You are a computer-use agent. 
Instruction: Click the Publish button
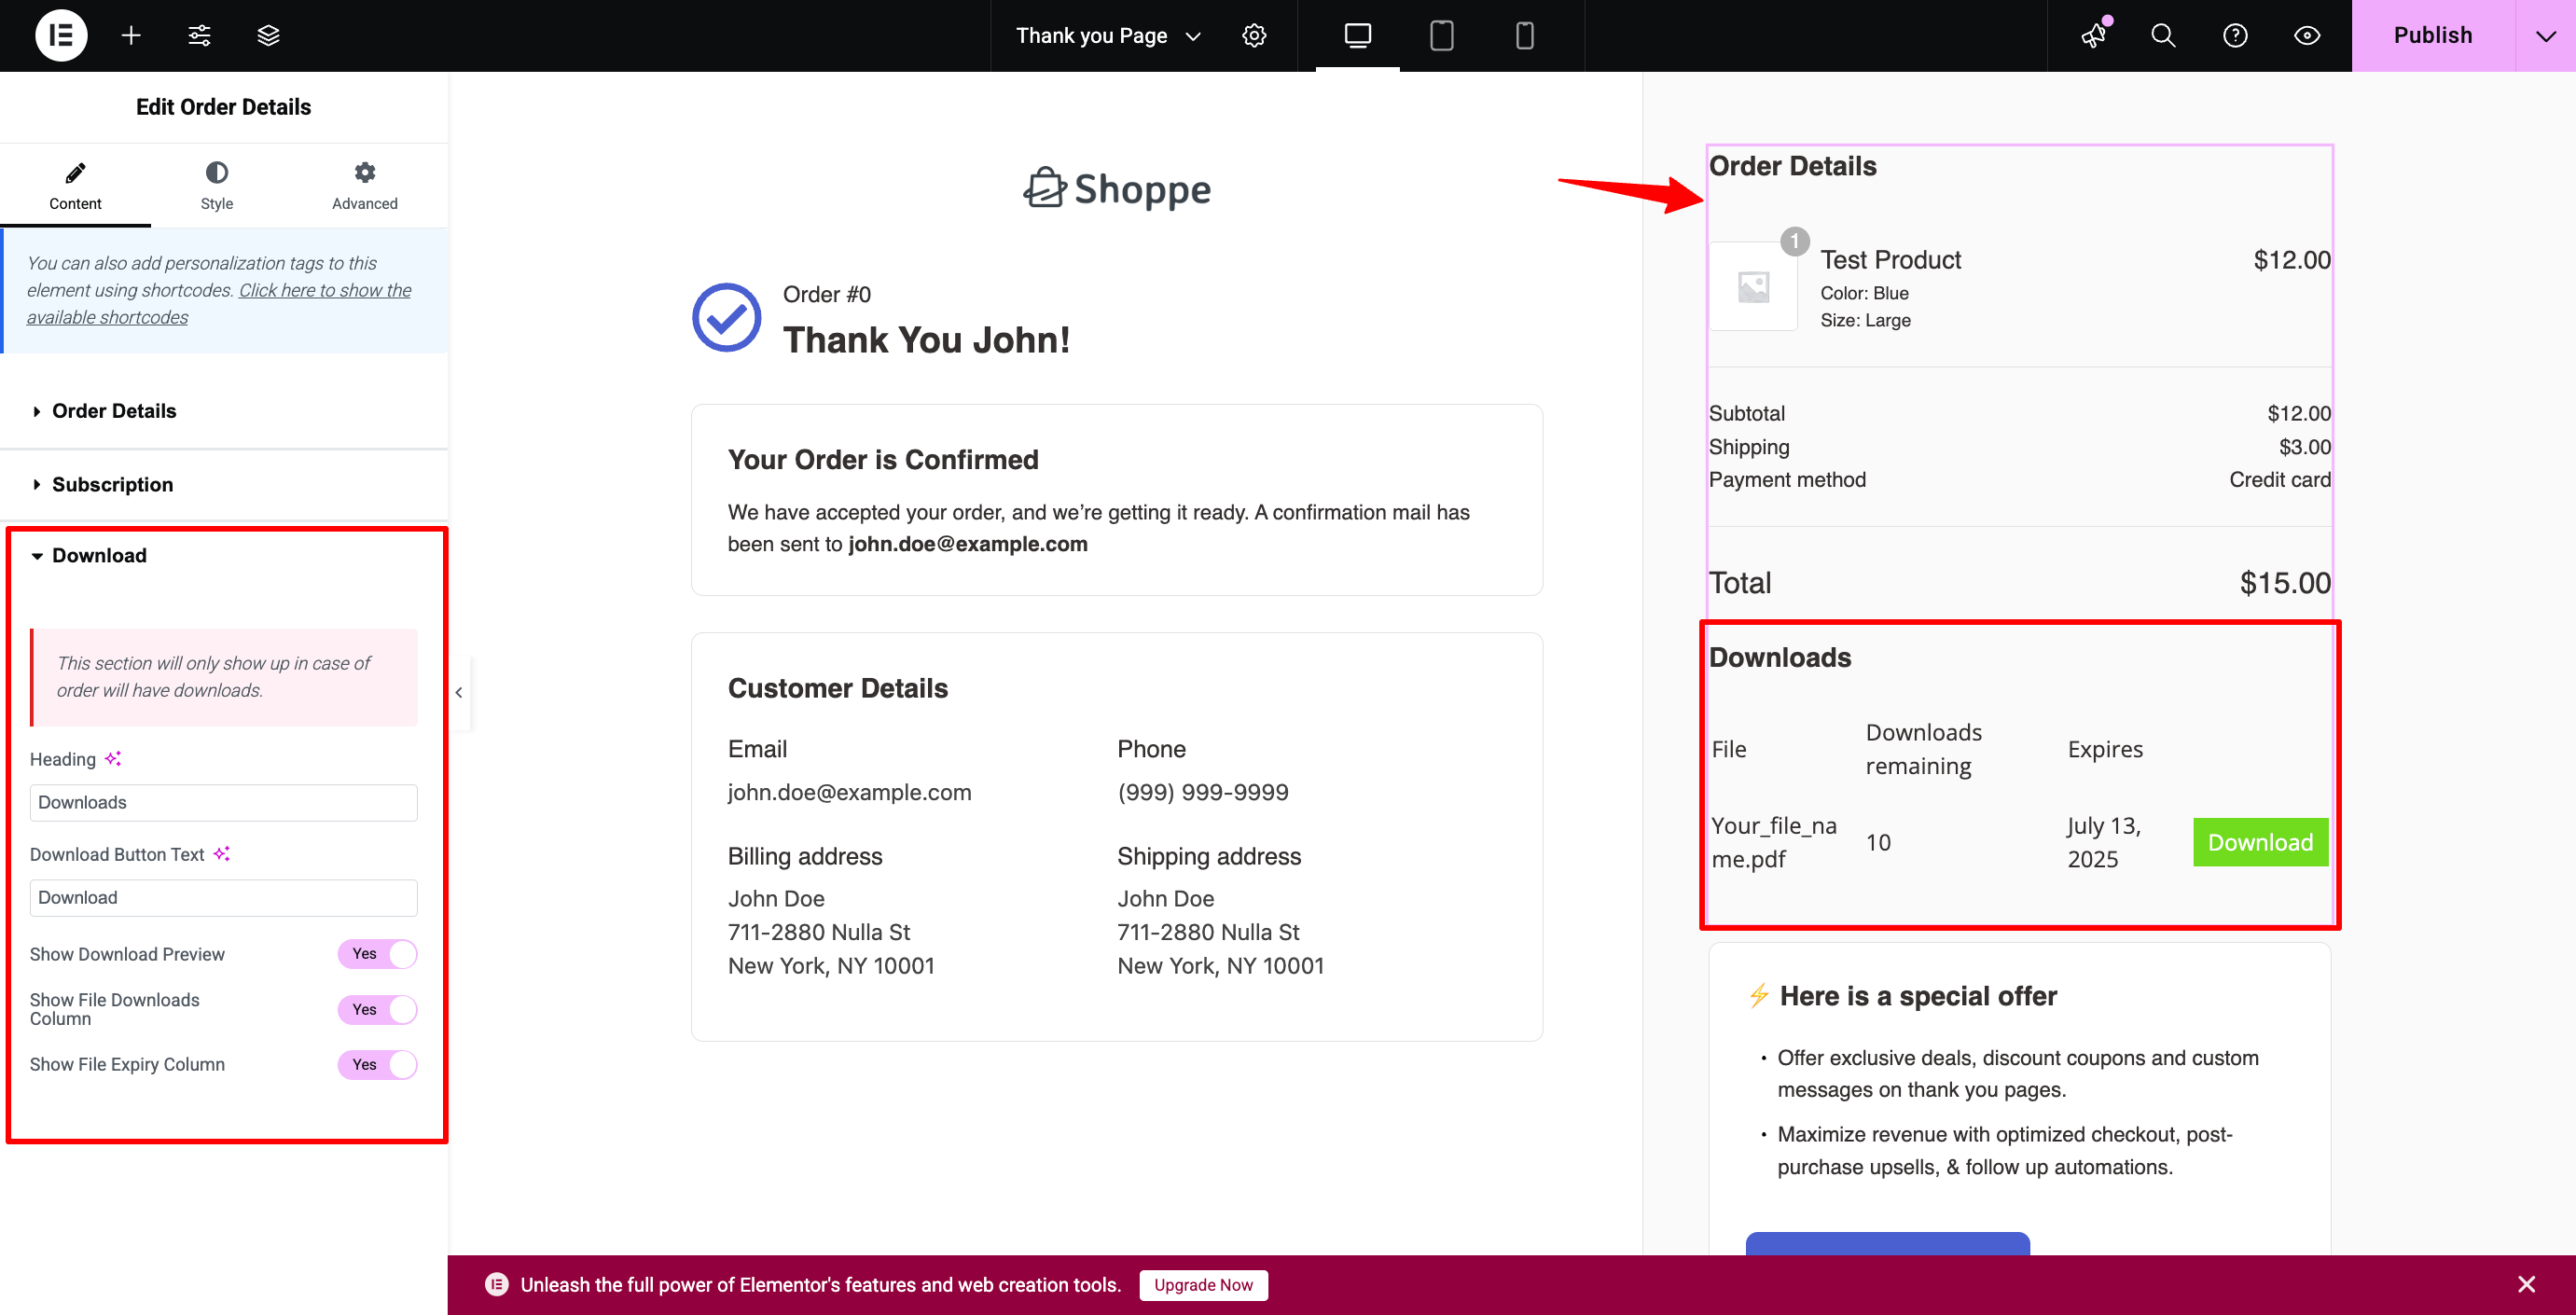pyautogui.click(x=2432, y=36)
